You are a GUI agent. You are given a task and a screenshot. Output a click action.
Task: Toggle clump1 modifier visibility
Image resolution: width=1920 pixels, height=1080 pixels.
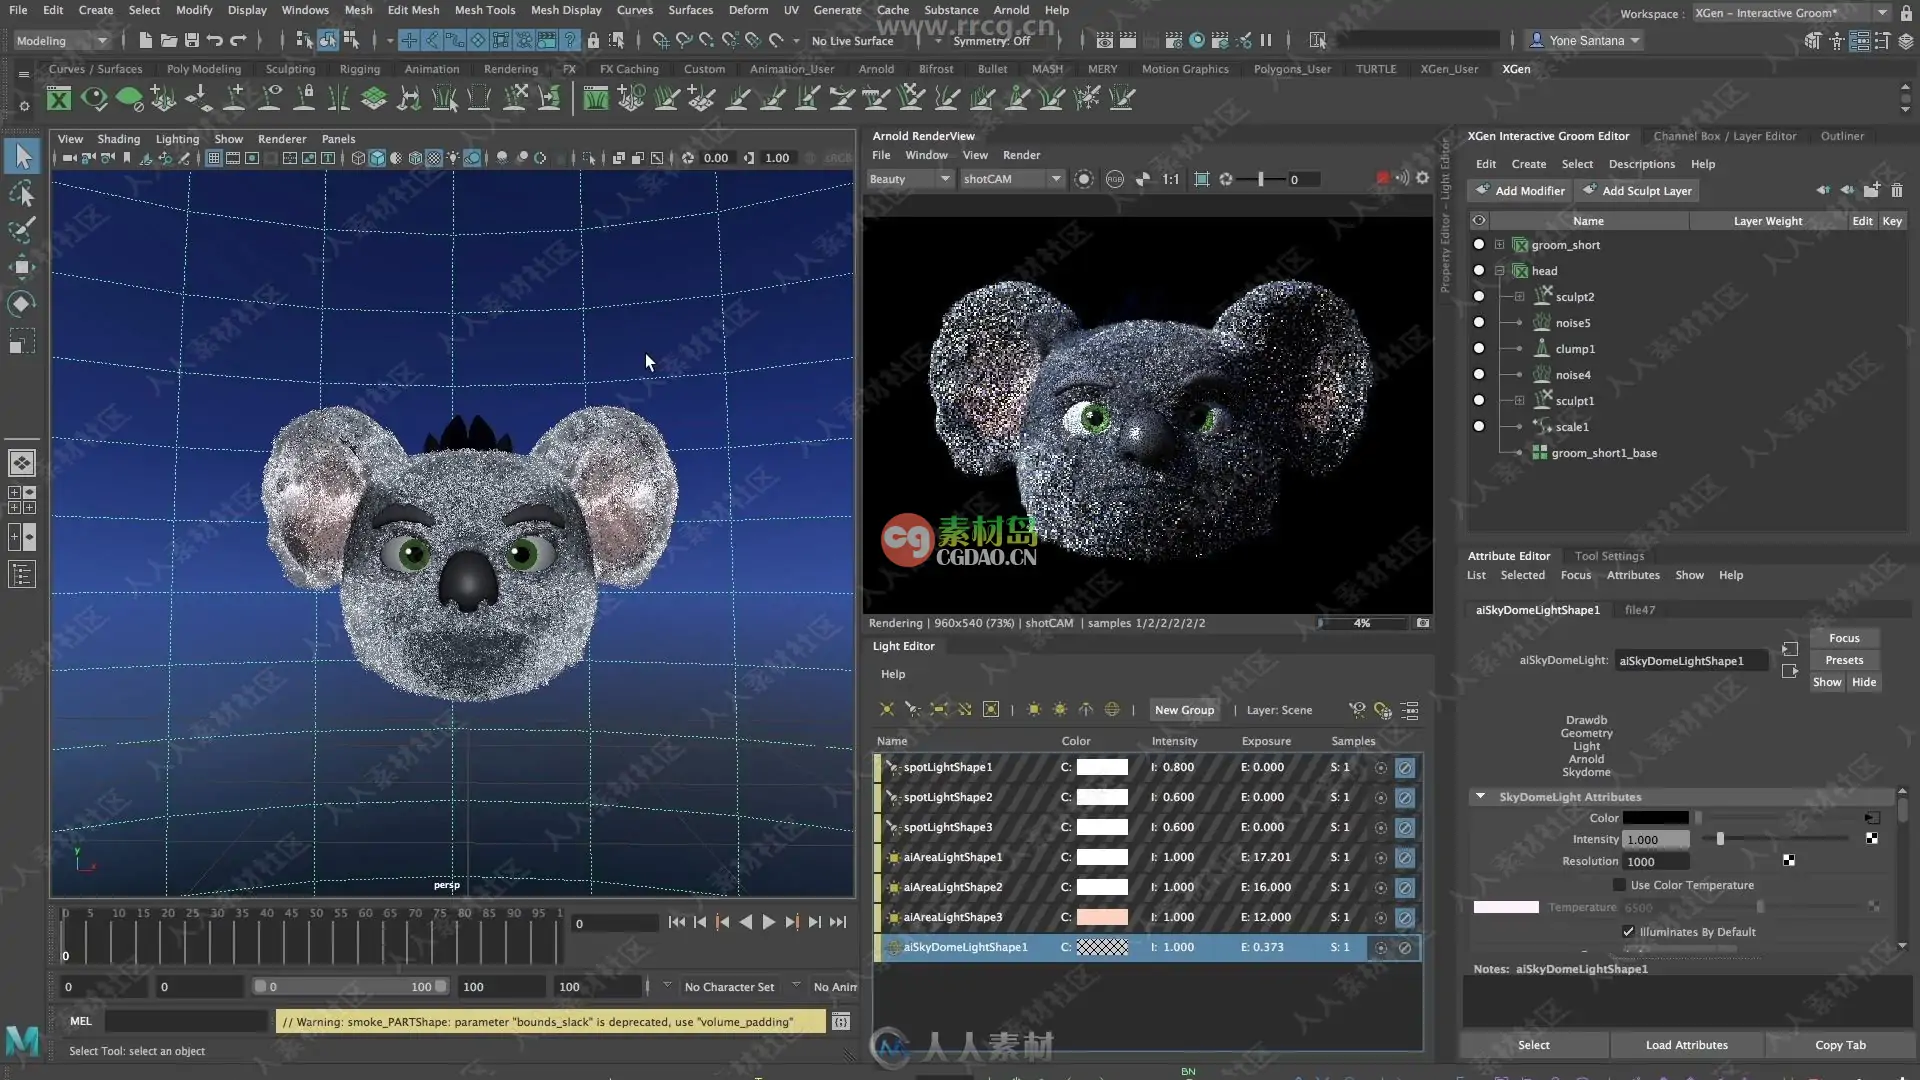[1479, 348]
